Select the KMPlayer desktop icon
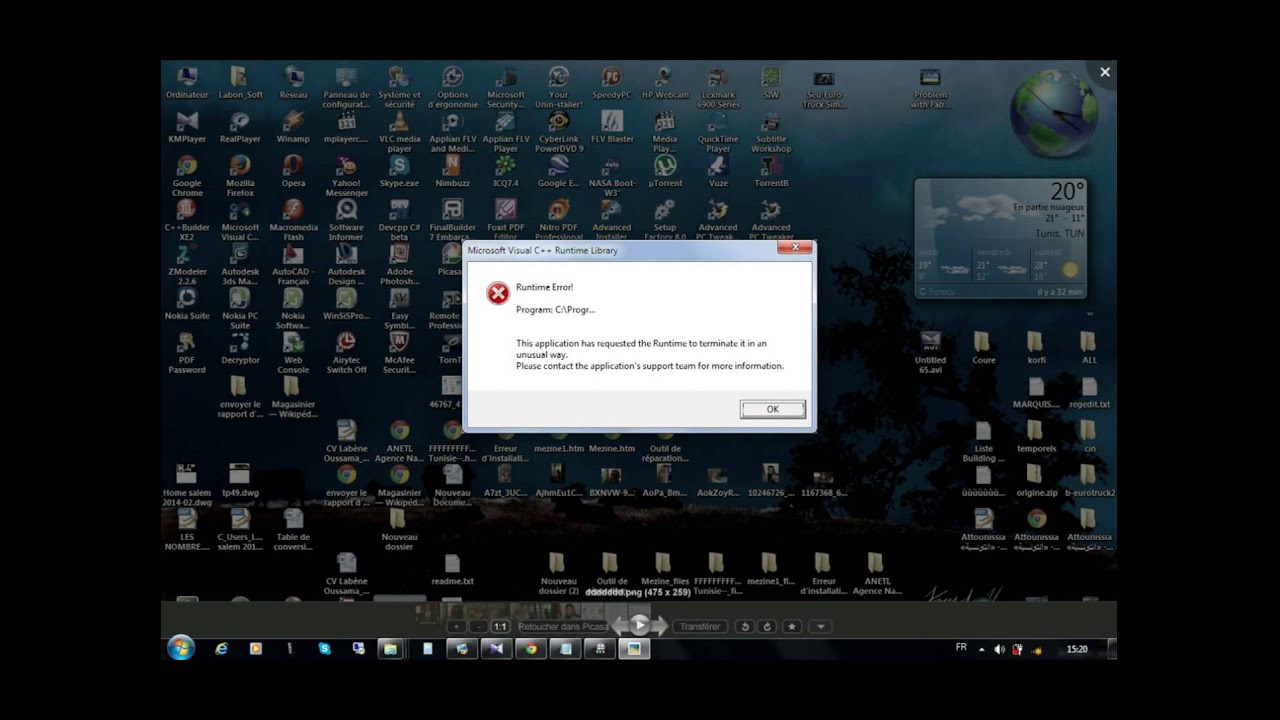1280x720 pixels. coord(187,128)
